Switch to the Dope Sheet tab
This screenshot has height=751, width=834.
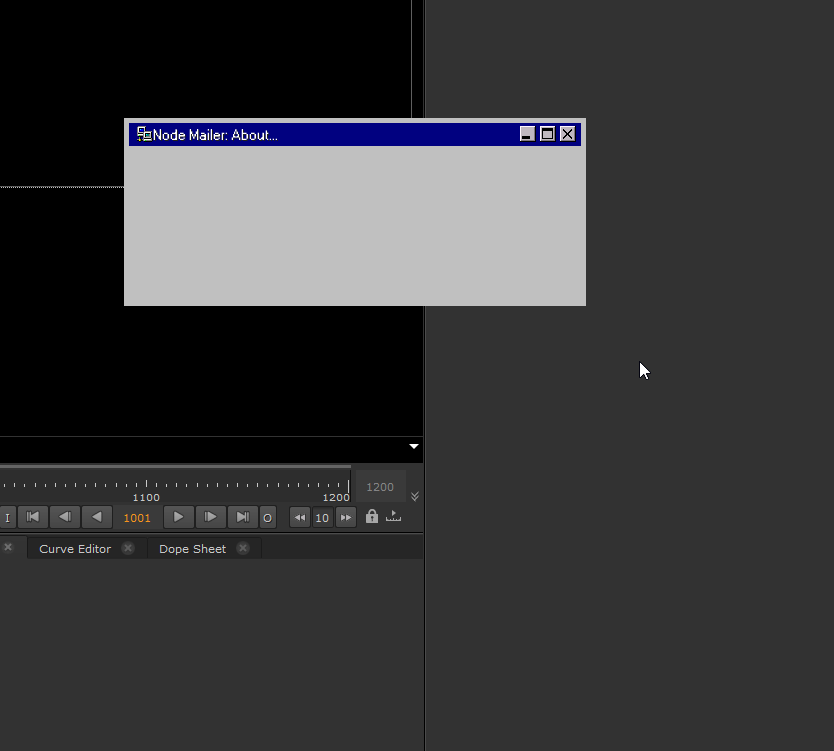pyautogui.click(x=192, y=549)
